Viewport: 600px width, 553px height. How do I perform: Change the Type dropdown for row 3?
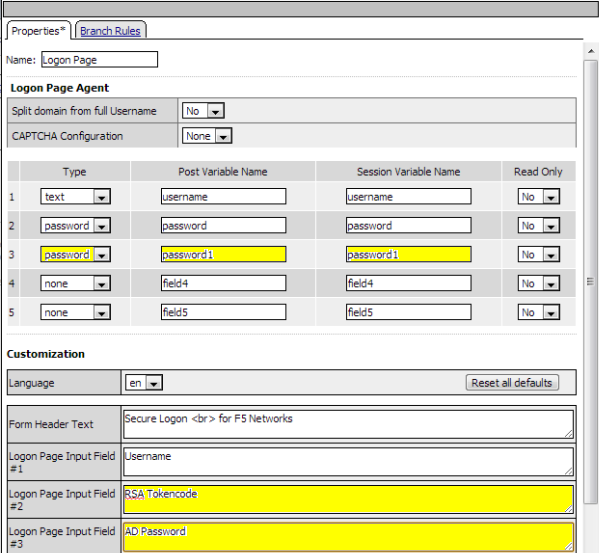(x=75, y=255)
